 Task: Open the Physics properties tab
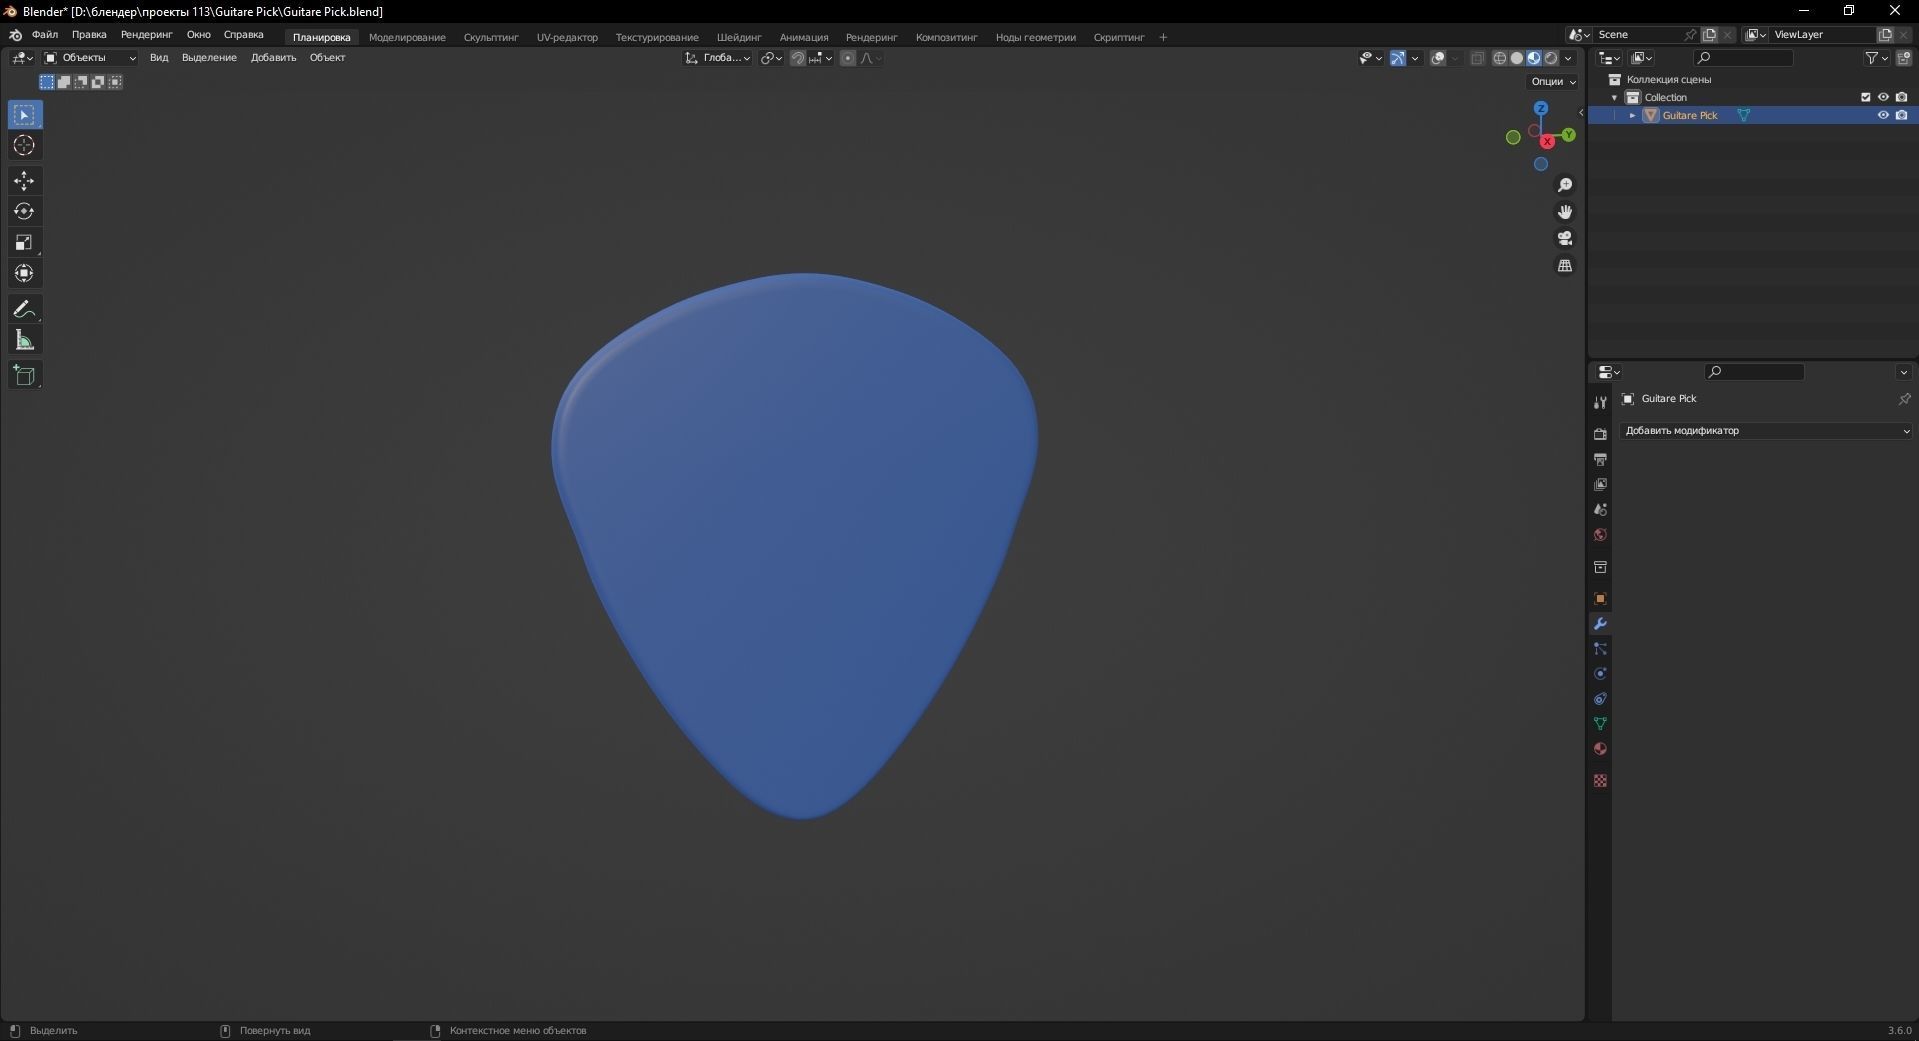[x=1600, y=674]
